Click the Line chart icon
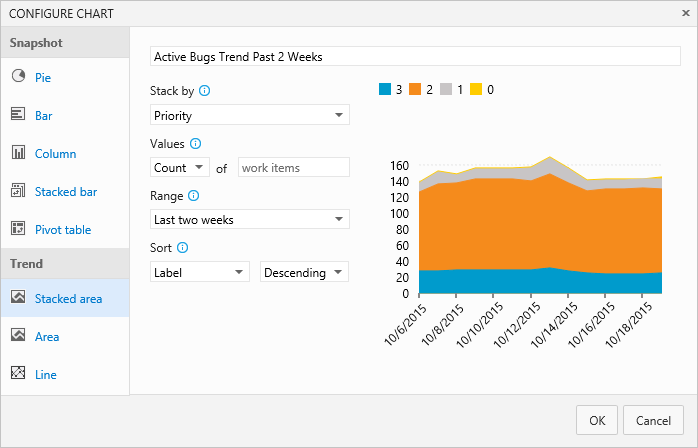This screenshot has height=448, width=698. coord(18,373)
